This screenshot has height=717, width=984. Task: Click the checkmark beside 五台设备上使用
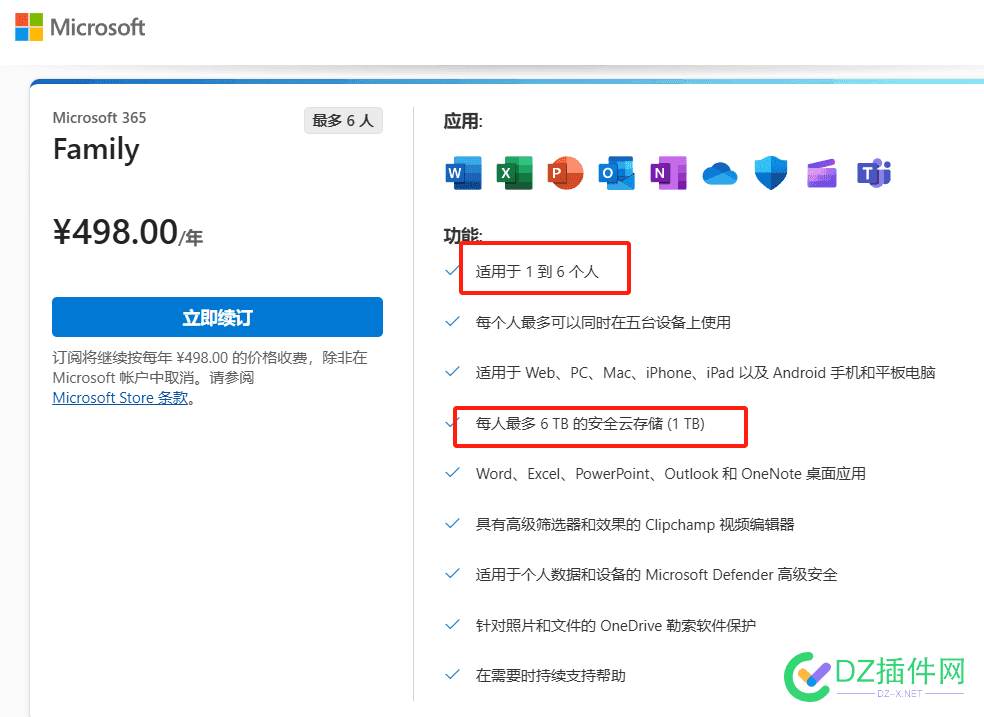[x=452, y=322]
